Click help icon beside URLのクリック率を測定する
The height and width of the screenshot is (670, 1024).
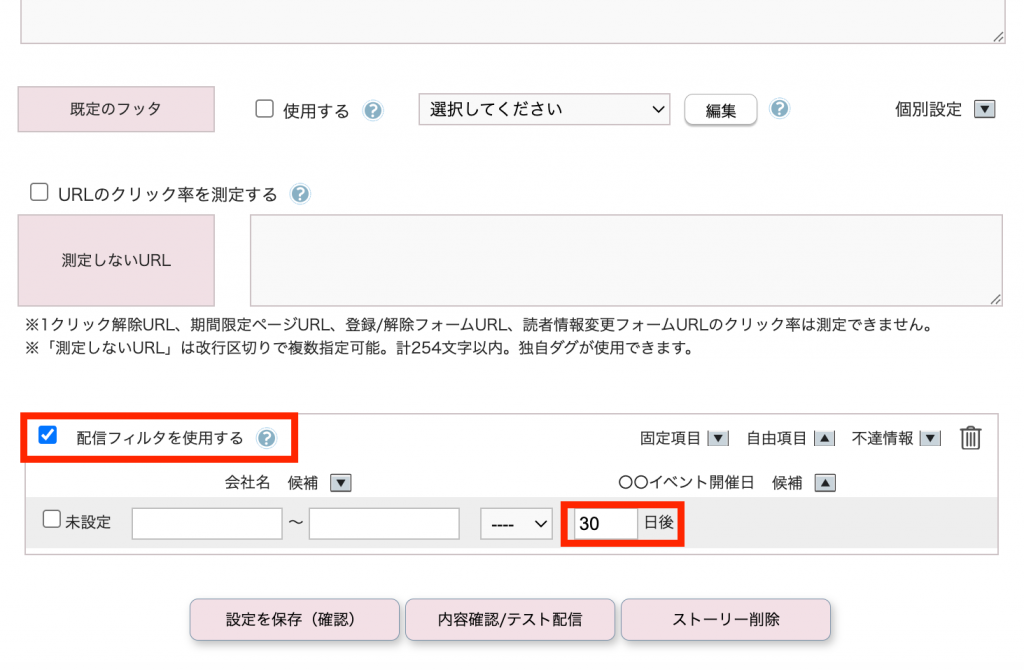click(x=300, y=194)
